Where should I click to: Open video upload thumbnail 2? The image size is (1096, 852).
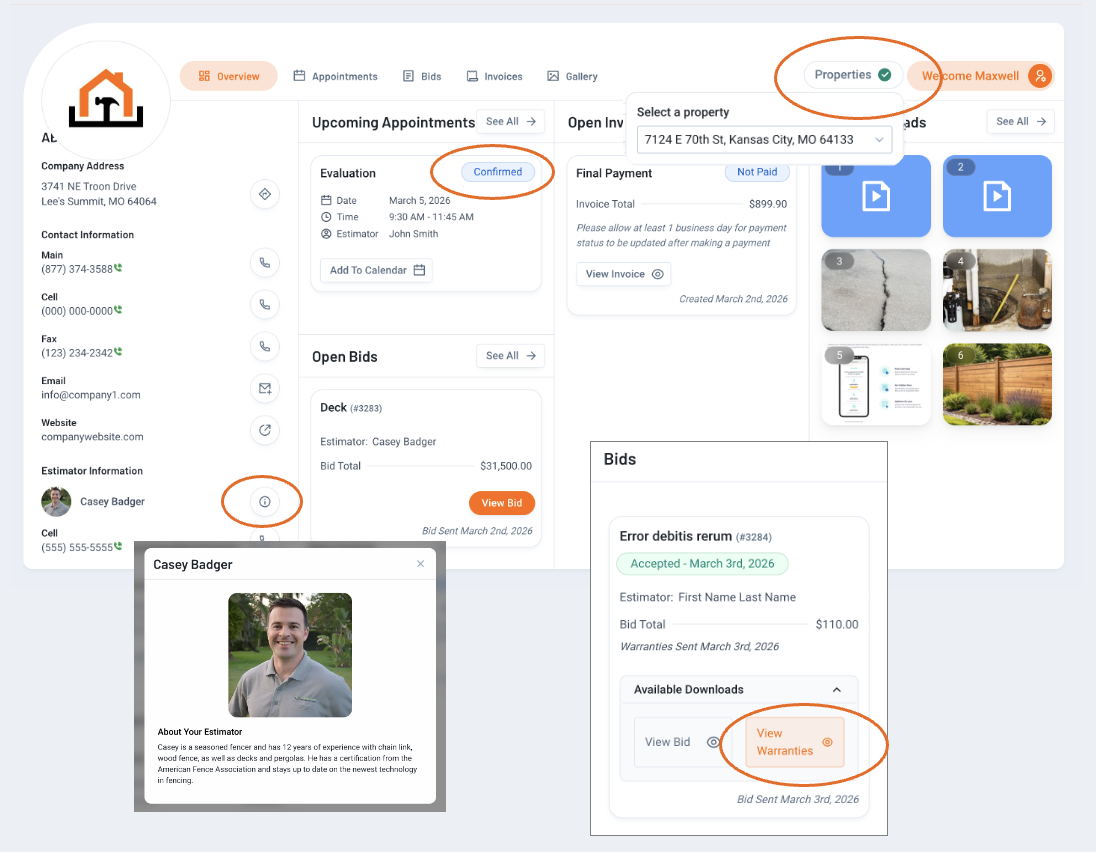pyautogui.click(x=997, y=196)
